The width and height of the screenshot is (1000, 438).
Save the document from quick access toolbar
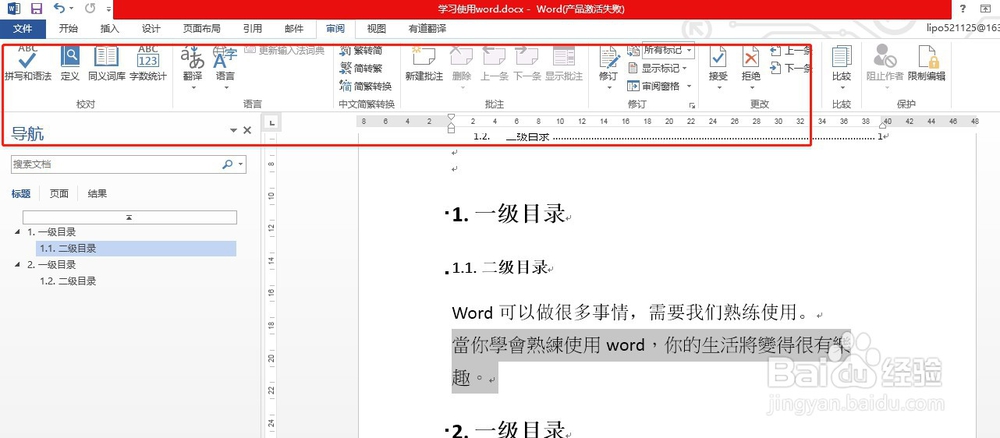[36, 9]
